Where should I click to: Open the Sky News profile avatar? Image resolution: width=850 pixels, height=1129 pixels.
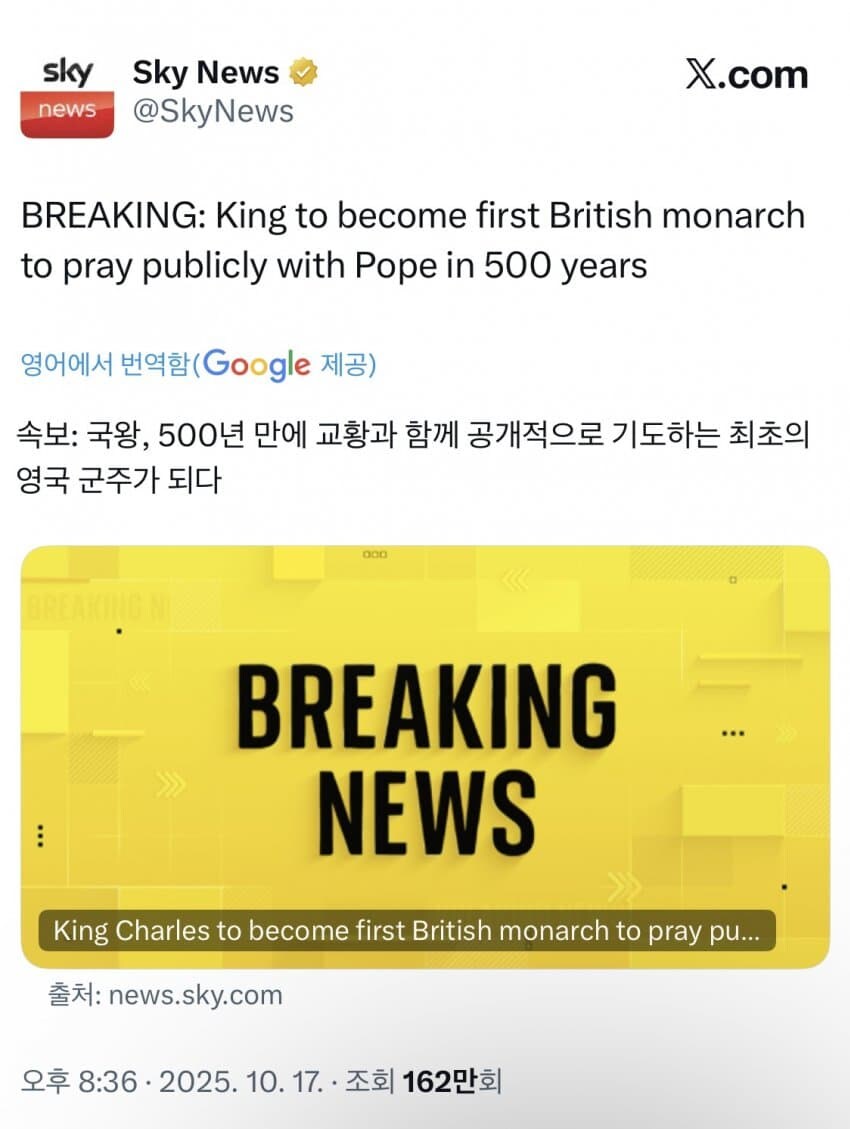click(x=66, y=95)
